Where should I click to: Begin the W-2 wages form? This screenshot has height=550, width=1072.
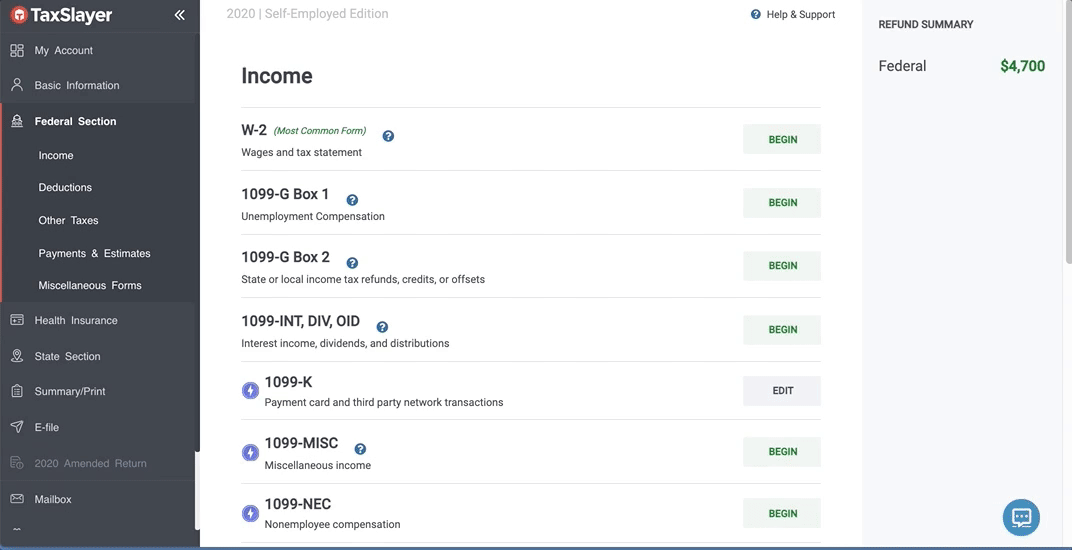click(x=782, y=140)
